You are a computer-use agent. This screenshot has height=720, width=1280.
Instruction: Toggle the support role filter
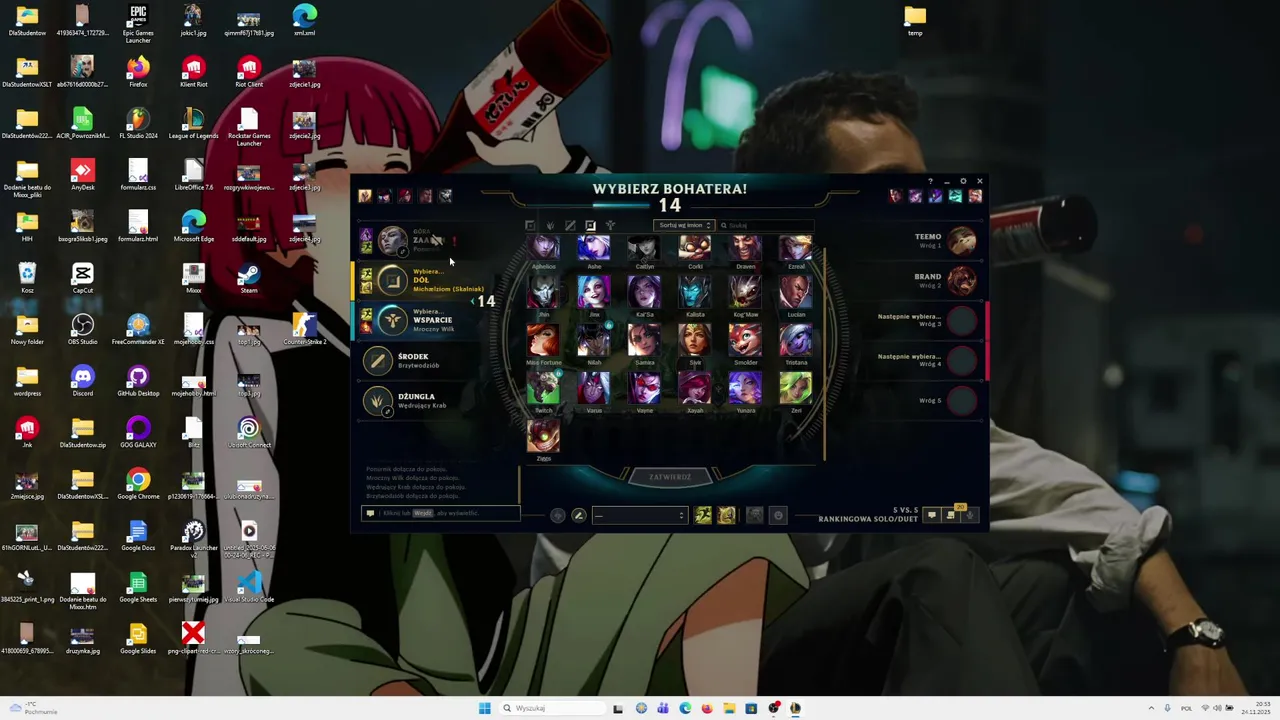point(610,226)
